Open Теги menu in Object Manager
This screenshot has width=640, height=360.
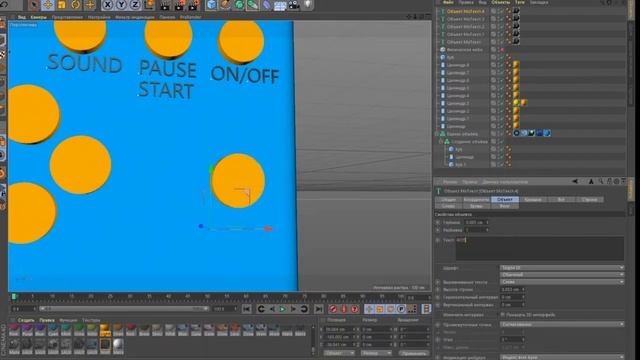coord(520,2)
